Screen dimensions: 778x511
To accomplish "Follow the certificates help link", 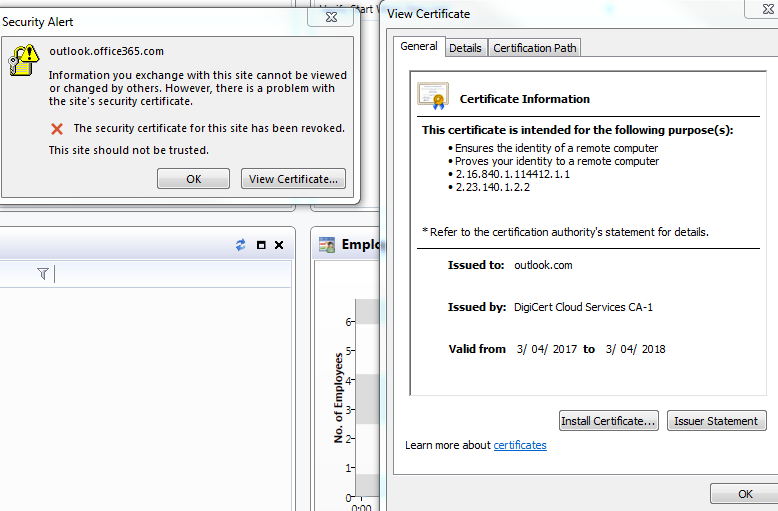I will coord(520,445).
